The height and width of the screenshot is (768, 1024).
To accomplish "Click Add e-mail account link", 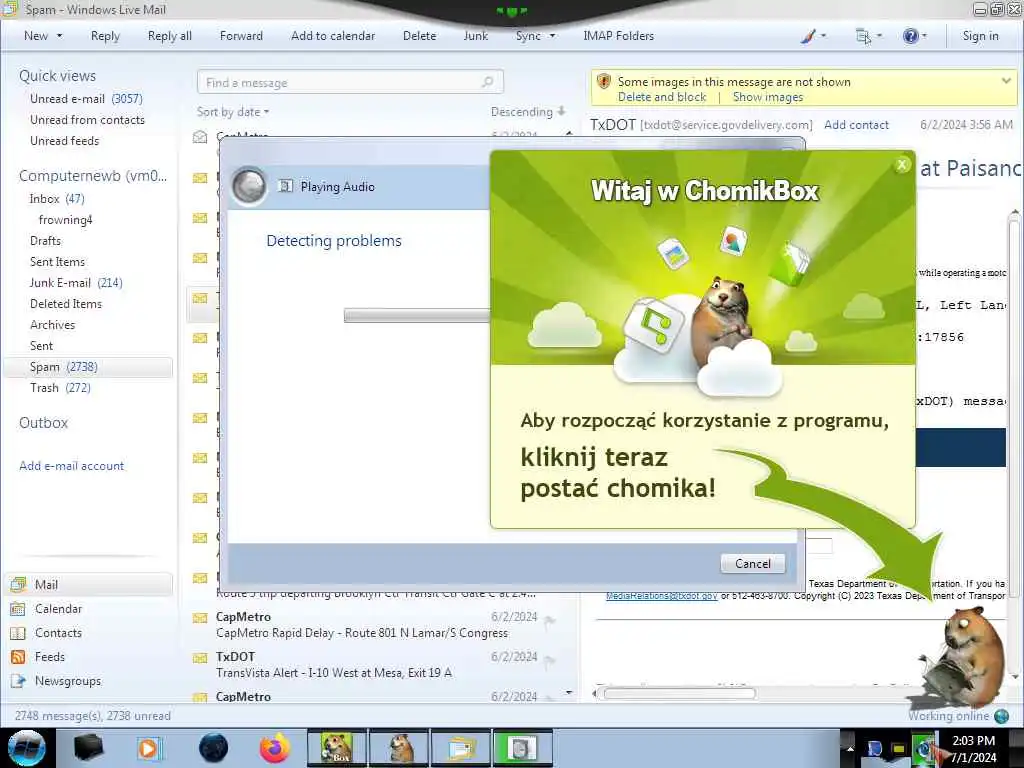I will pos(71,466).
